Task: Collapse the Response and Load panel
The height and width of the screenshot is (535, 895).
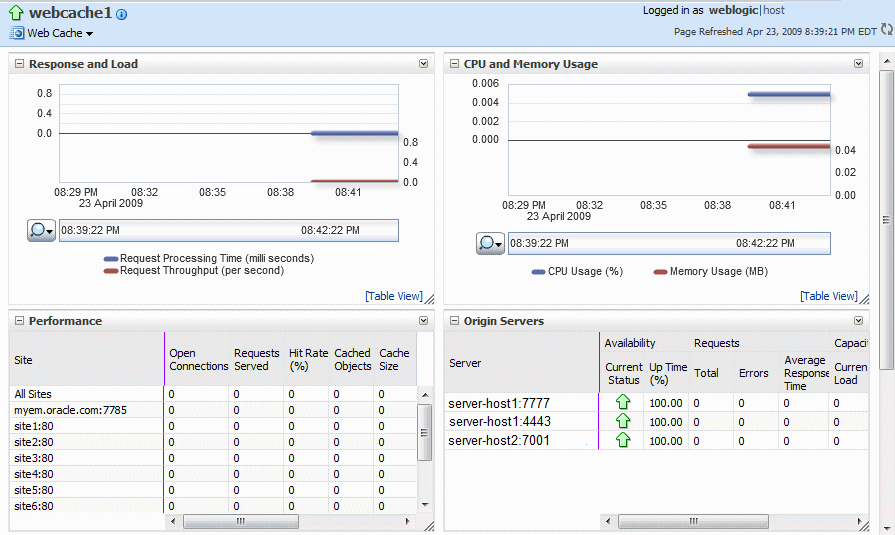Action: (19, 64)
